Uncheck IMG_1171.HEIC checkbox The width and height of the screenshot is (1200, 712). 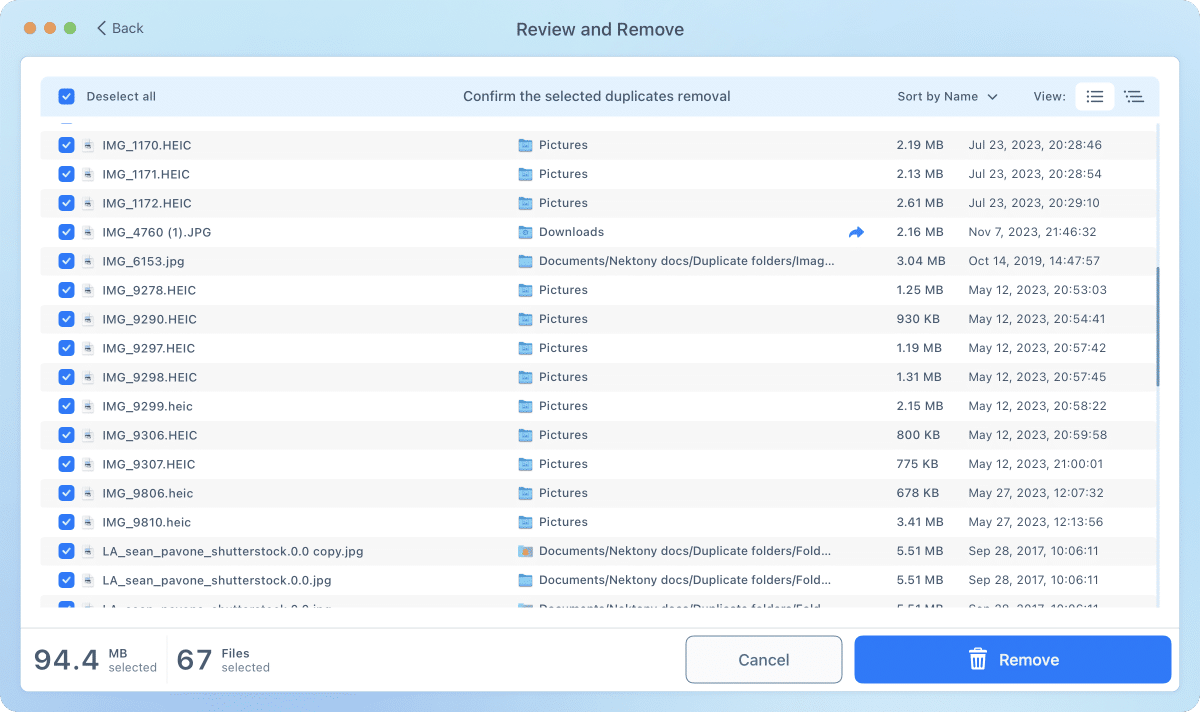click(67, 174)
